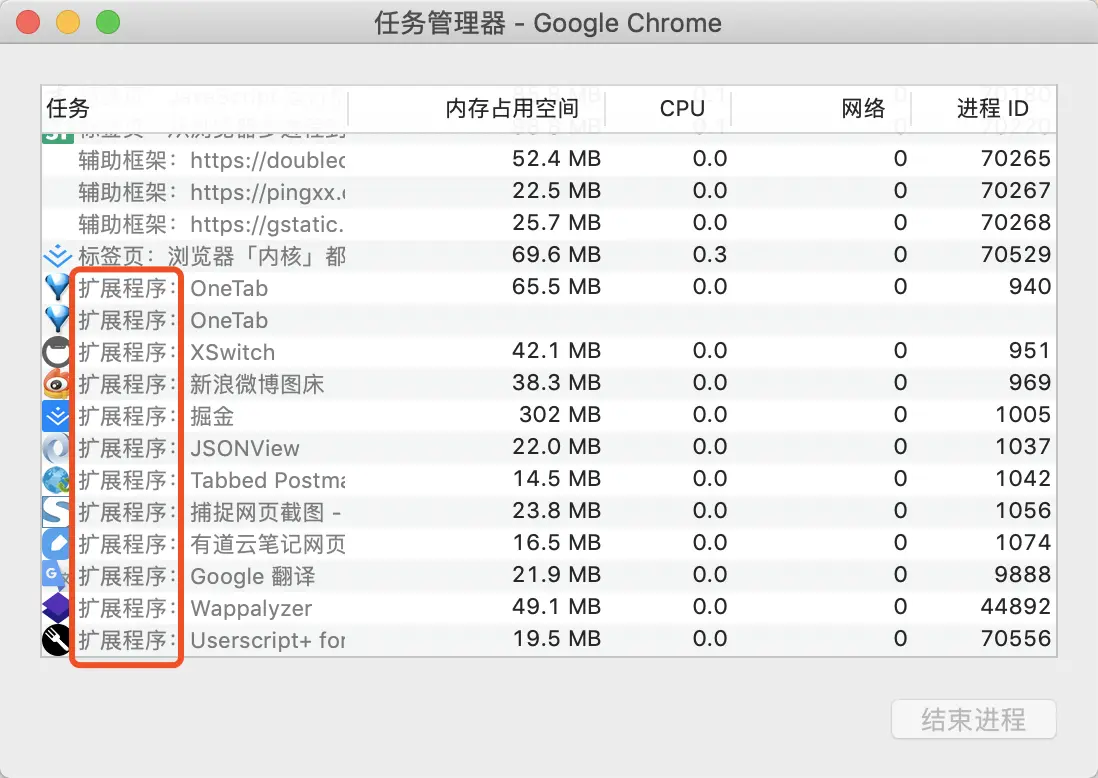Screen dimensions: 1098x778
Task: Select the Userscript+ for extension name
Action: [268, 640]
